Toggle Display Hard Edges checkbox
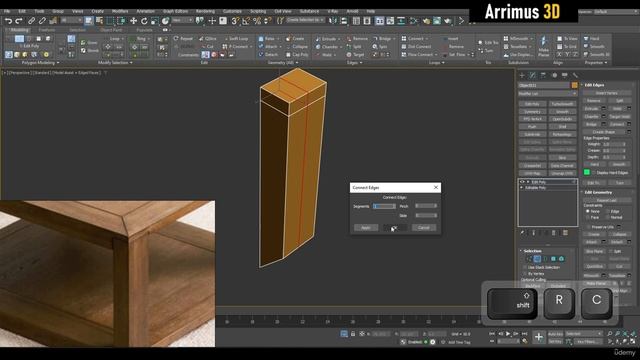640x360 pixels. 594,173
